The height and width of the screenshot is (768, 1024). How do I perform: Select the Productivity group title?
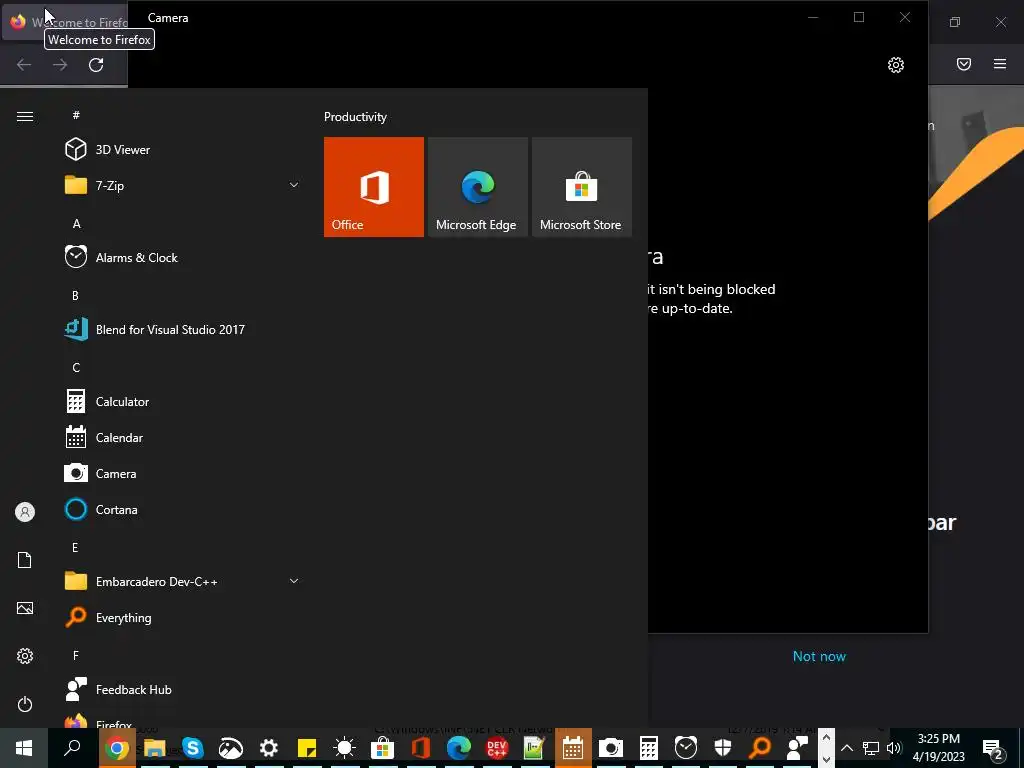[x=355, y=117]
